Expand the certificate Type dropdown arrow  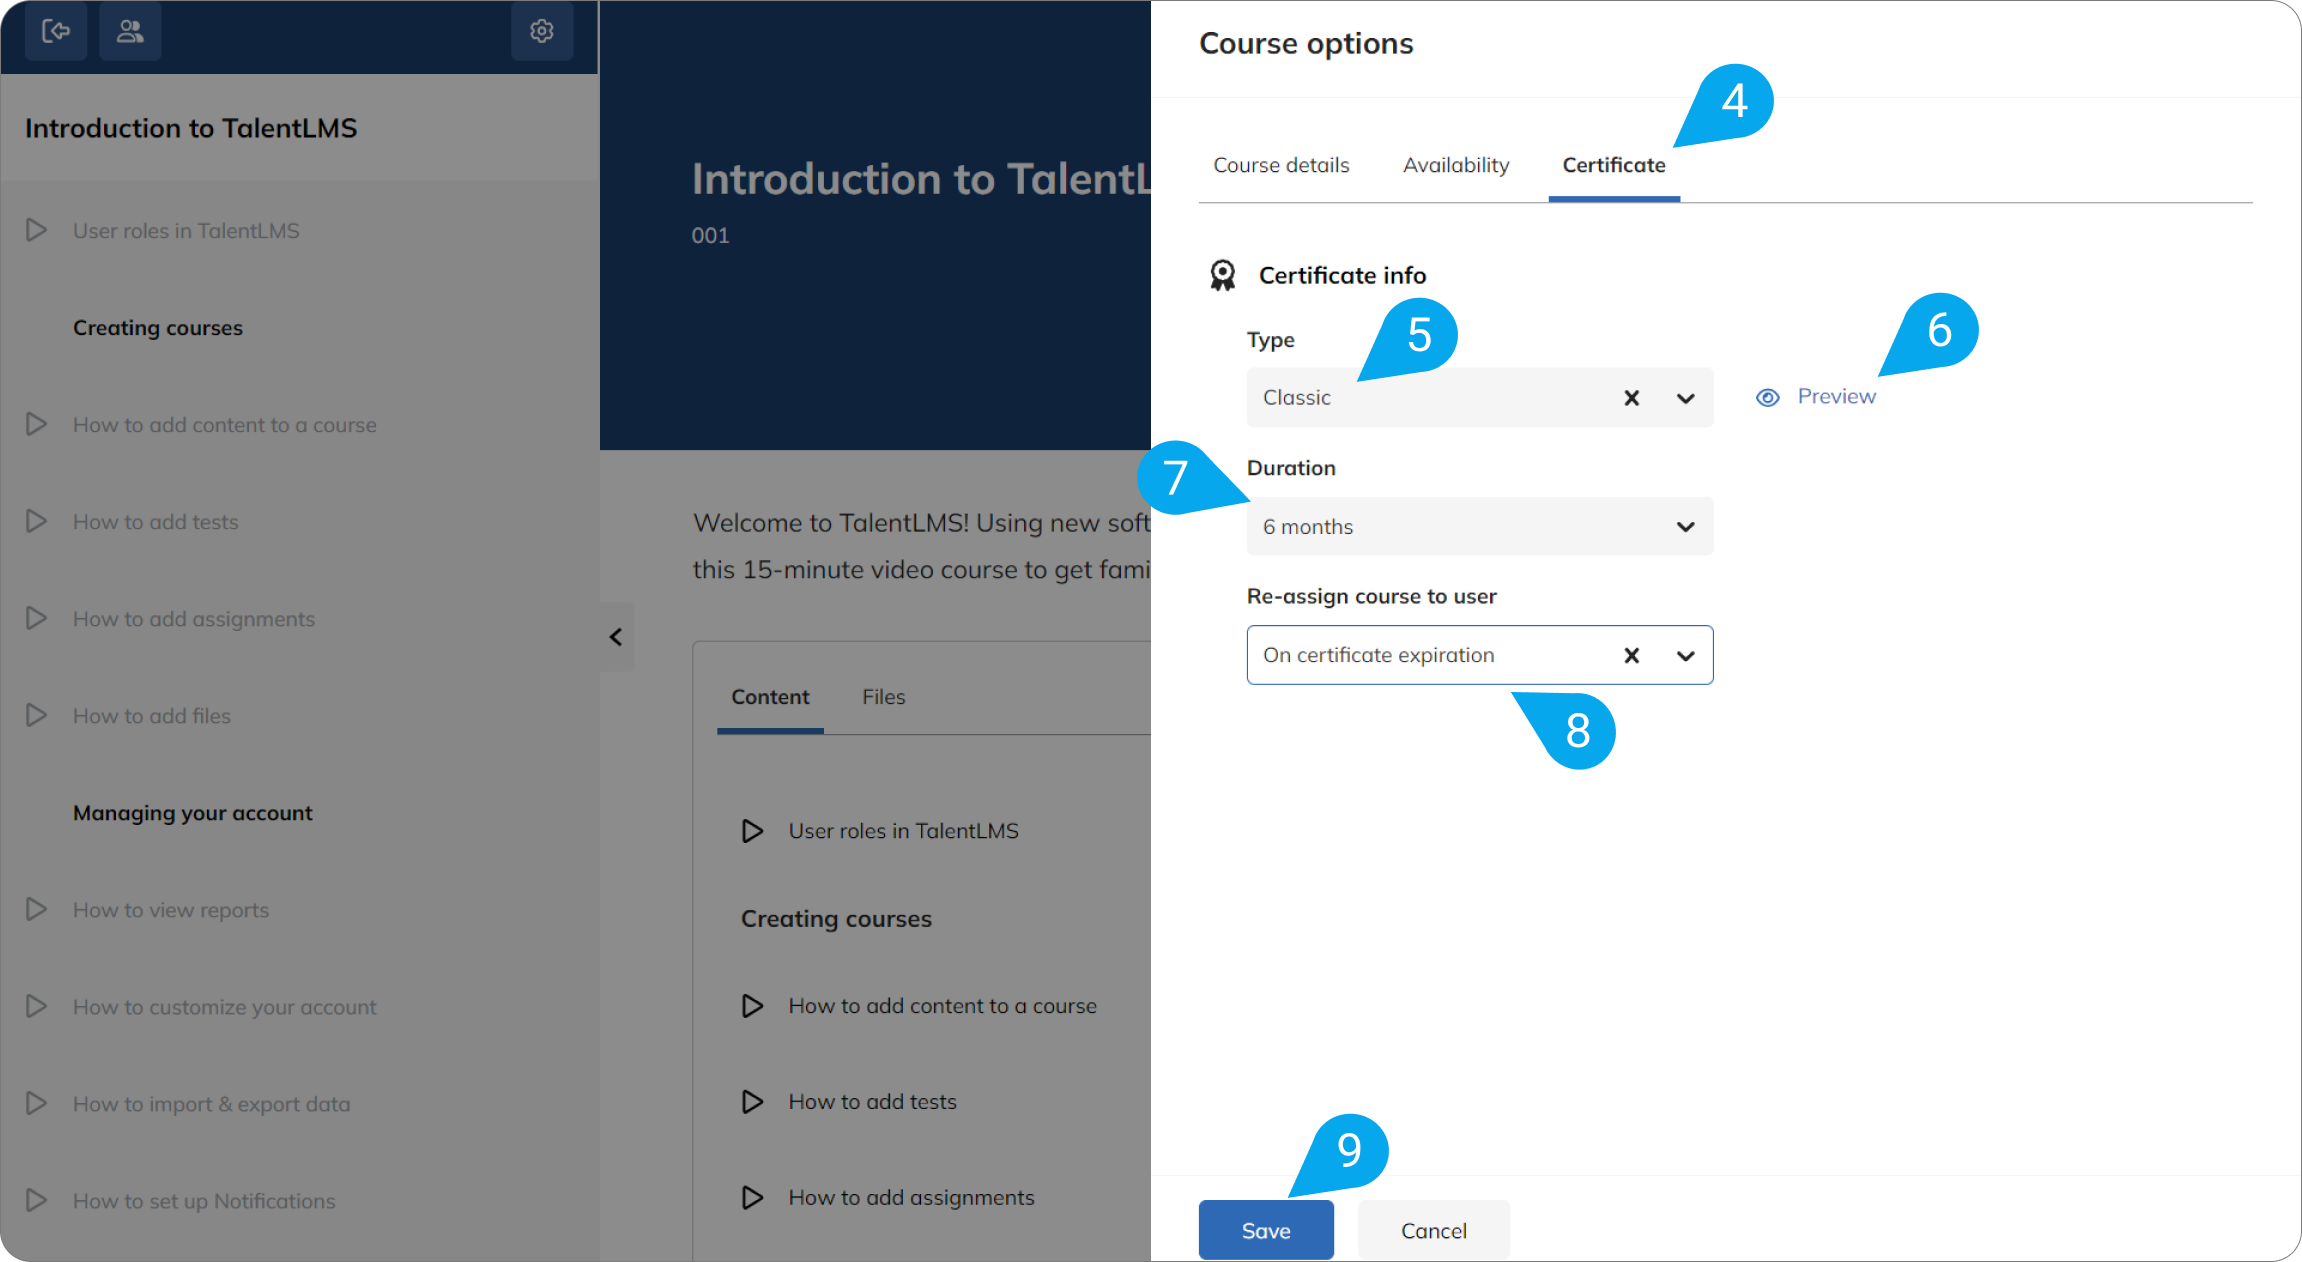(1685, 398)
